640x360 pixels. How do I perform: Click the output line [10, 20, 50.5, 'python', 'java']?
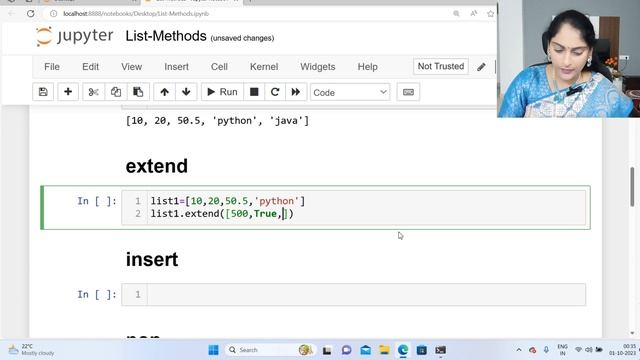217,121
